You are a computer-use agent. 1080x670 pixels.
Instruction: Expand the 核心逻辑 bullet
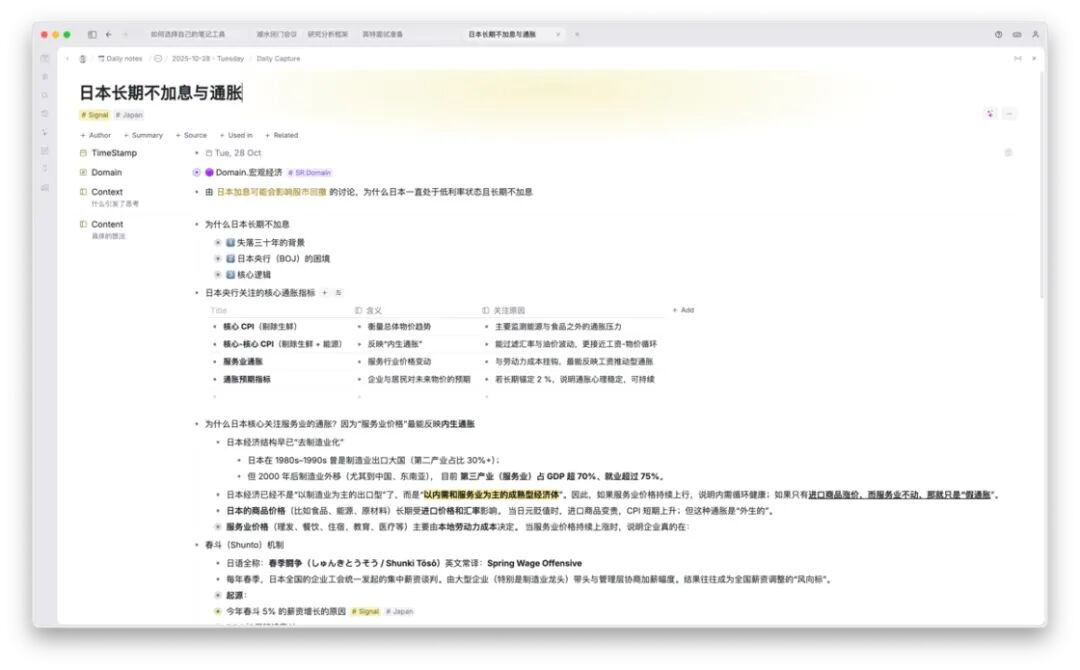[218, 274]
